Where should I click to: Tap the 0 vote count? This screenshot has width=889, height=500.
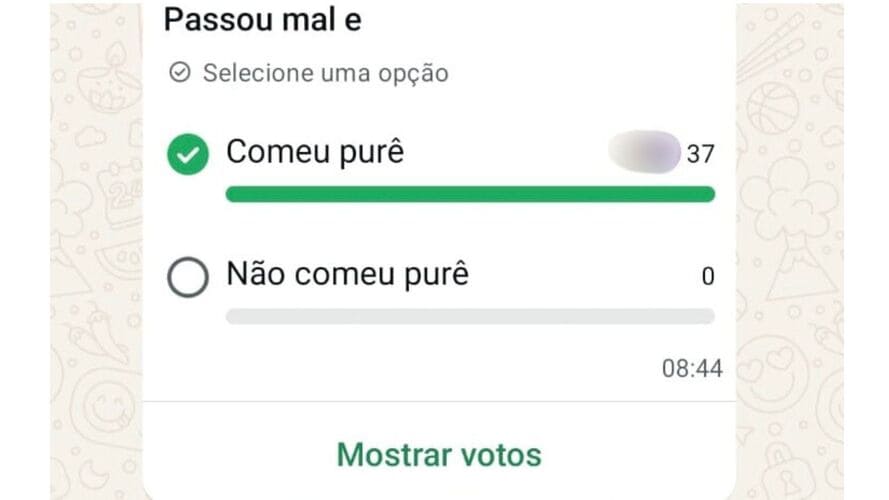click(707, 277)
